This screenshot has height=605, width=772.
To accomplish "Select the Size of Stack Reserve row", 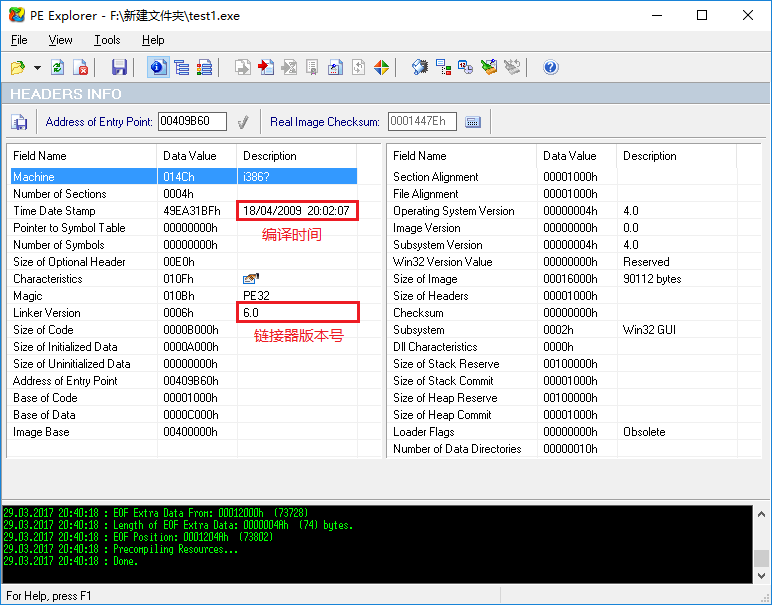I will tap(564, 364).
